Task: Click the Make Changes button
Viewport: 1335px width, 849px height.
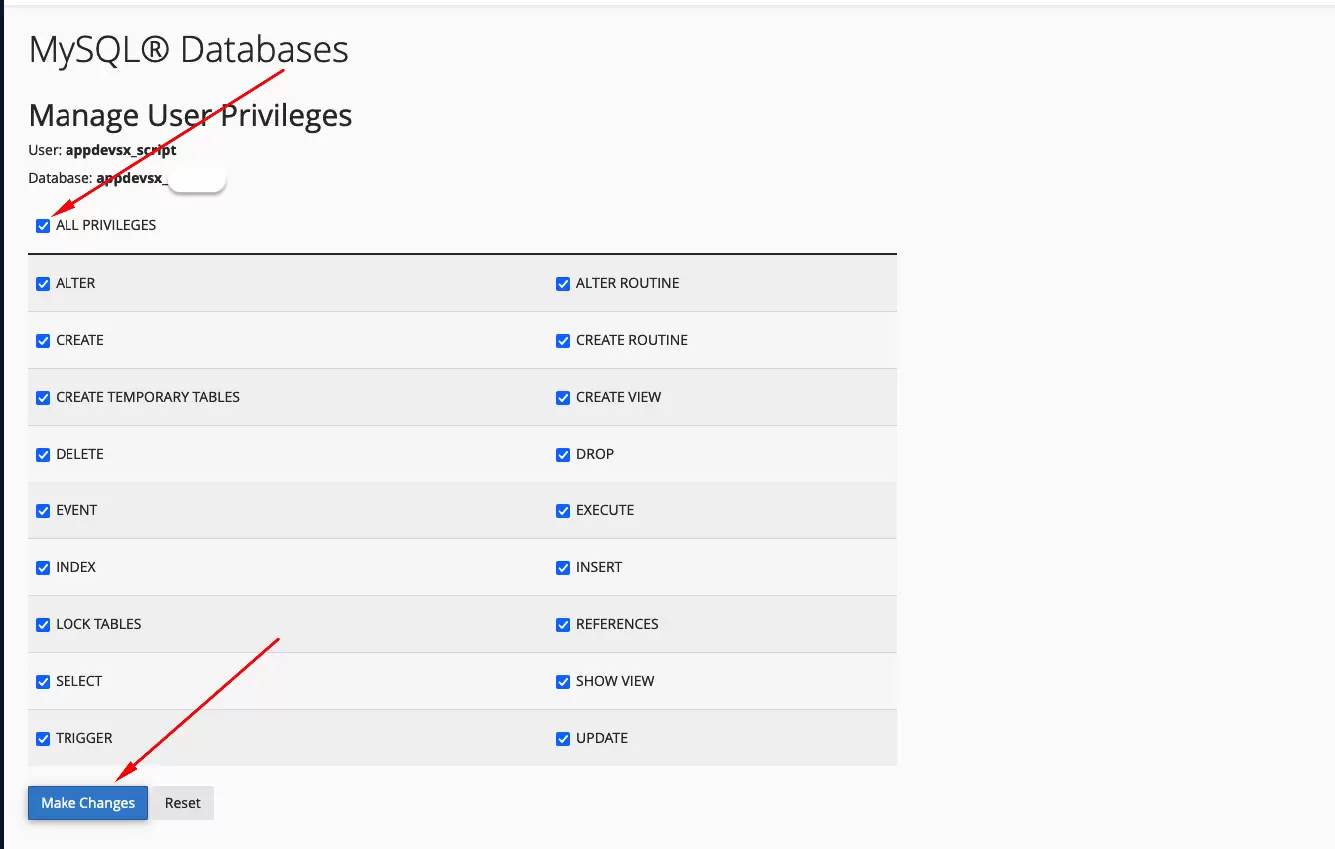Action: [x=87, y=802]
